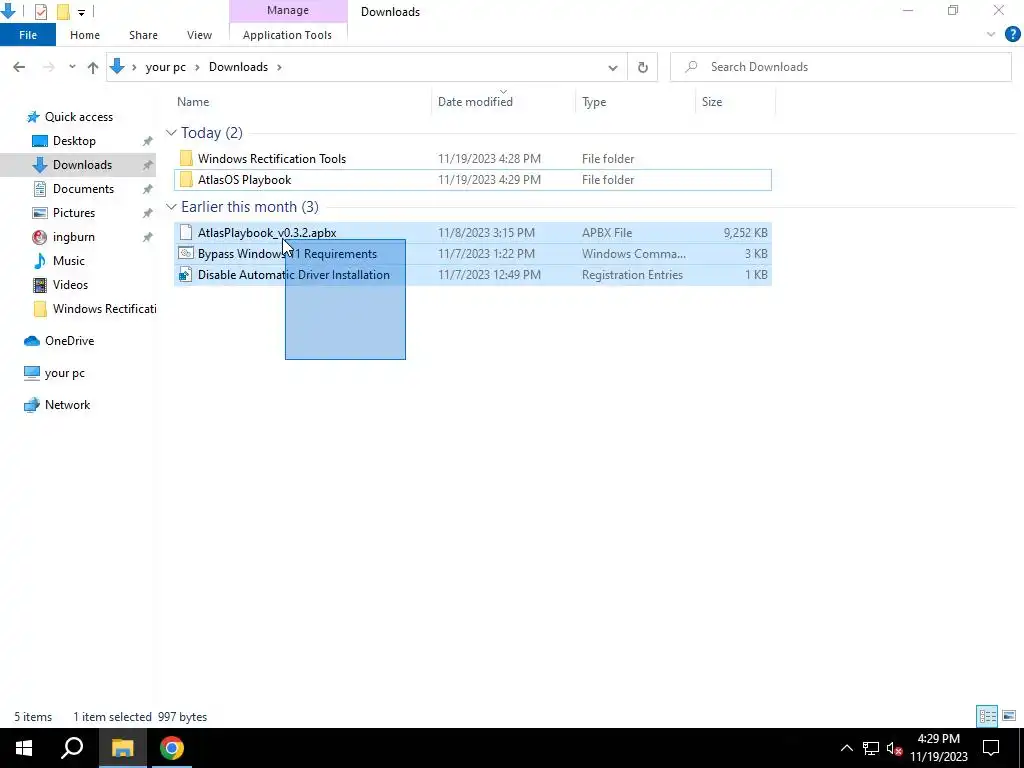
Task: Open the address bar history dropdown
Action: (x=613, y=67)
